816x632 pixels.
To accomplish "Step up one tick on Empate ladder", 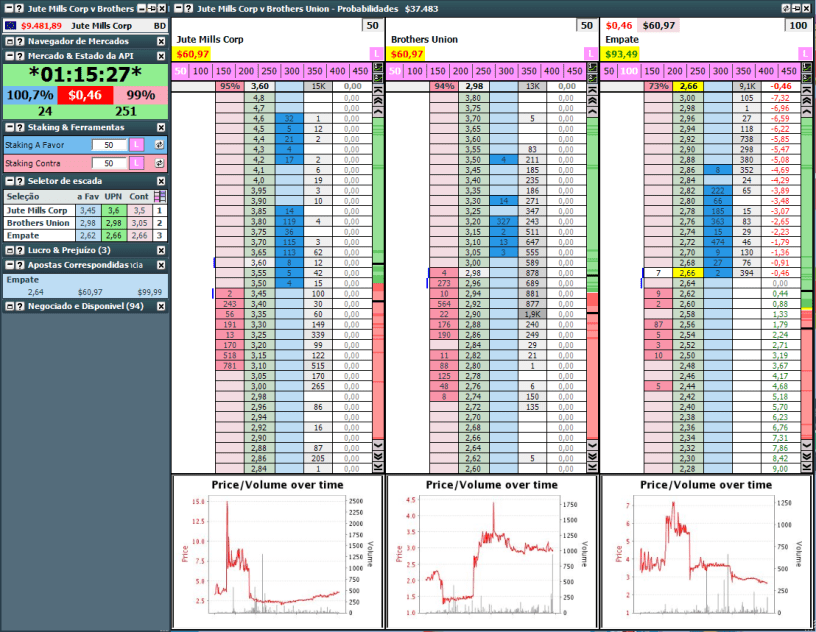I will [x=807, y=111].
